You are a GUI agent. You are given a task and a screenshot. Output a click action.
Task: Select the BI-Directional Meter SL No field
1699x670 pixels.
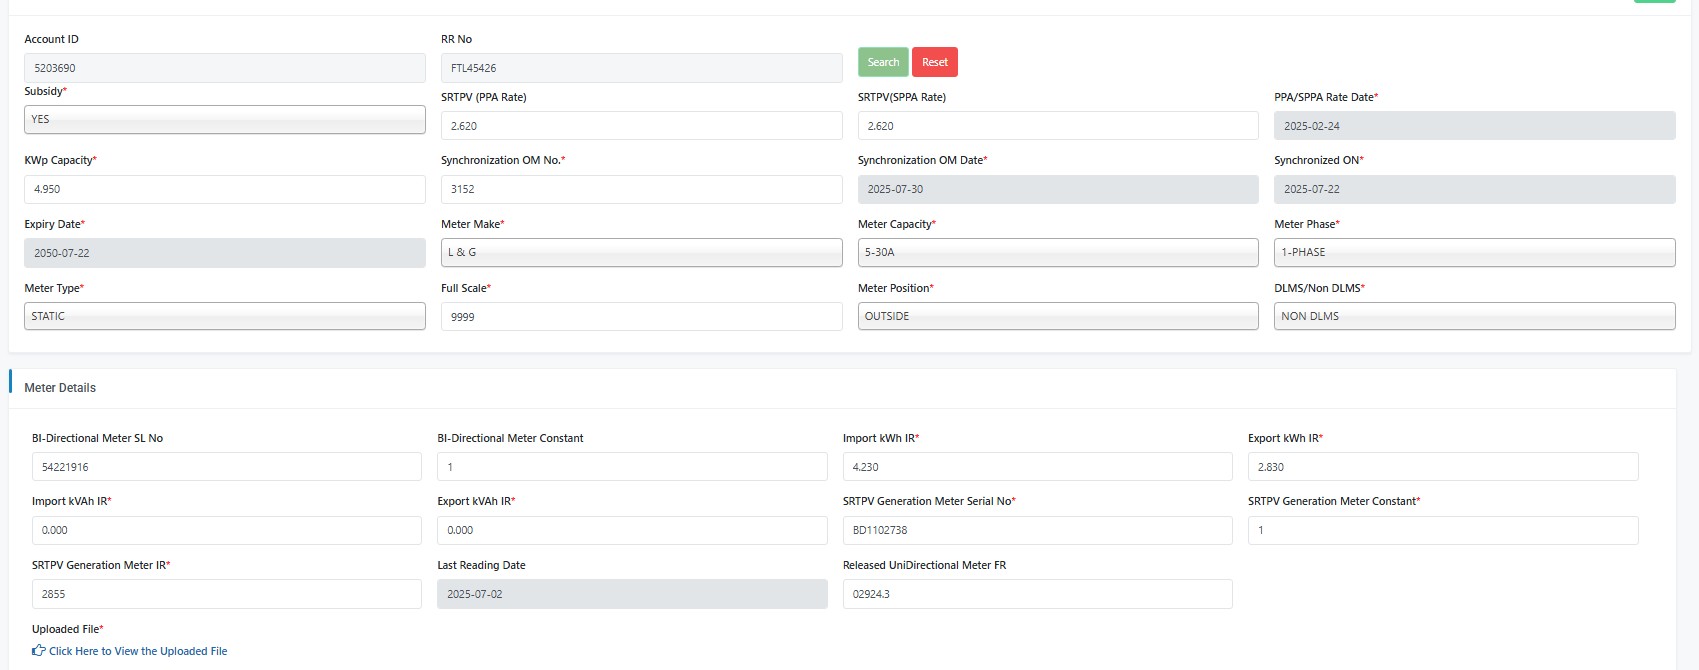tap(226, 467)
